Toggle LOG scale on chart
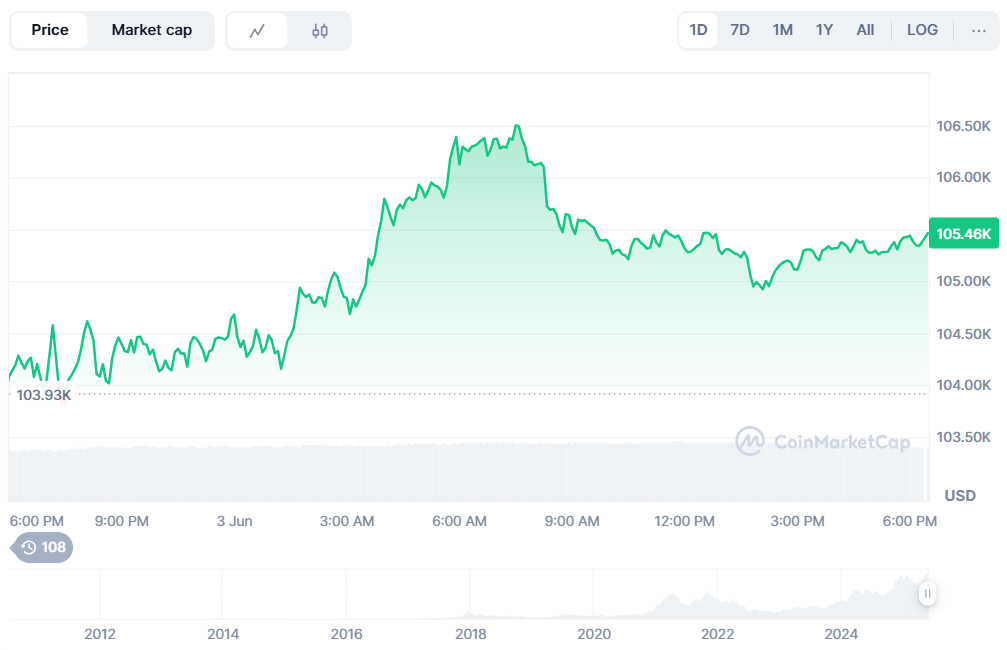The image size is (1007, 650). tap(922, 30)
